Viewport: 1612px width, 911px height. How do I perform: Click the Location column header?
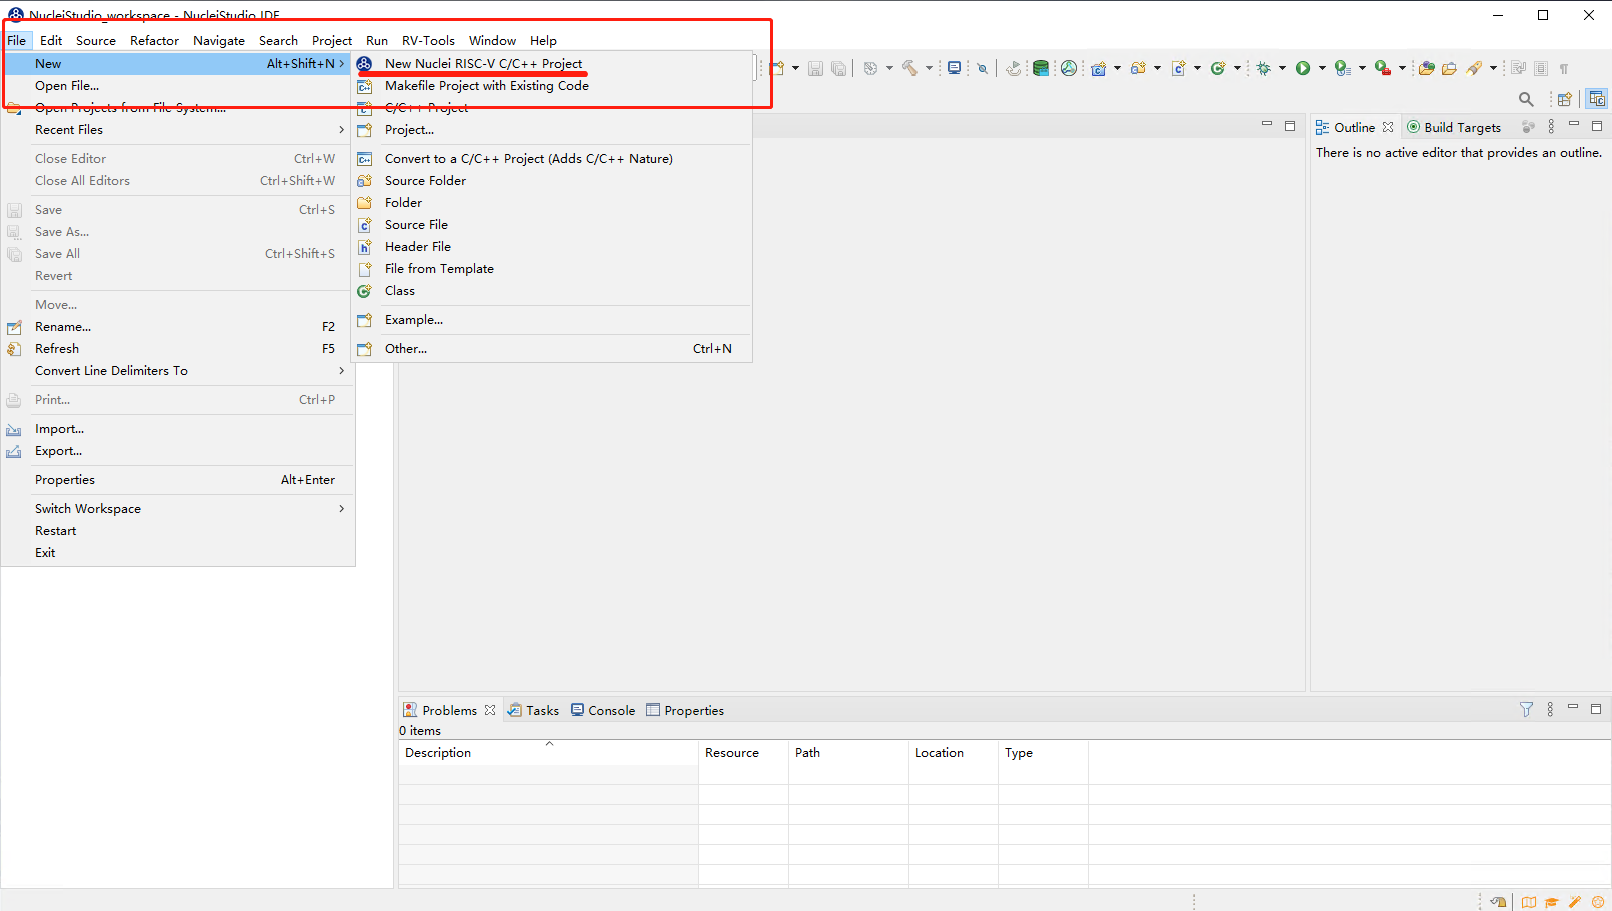click(953, 753)
